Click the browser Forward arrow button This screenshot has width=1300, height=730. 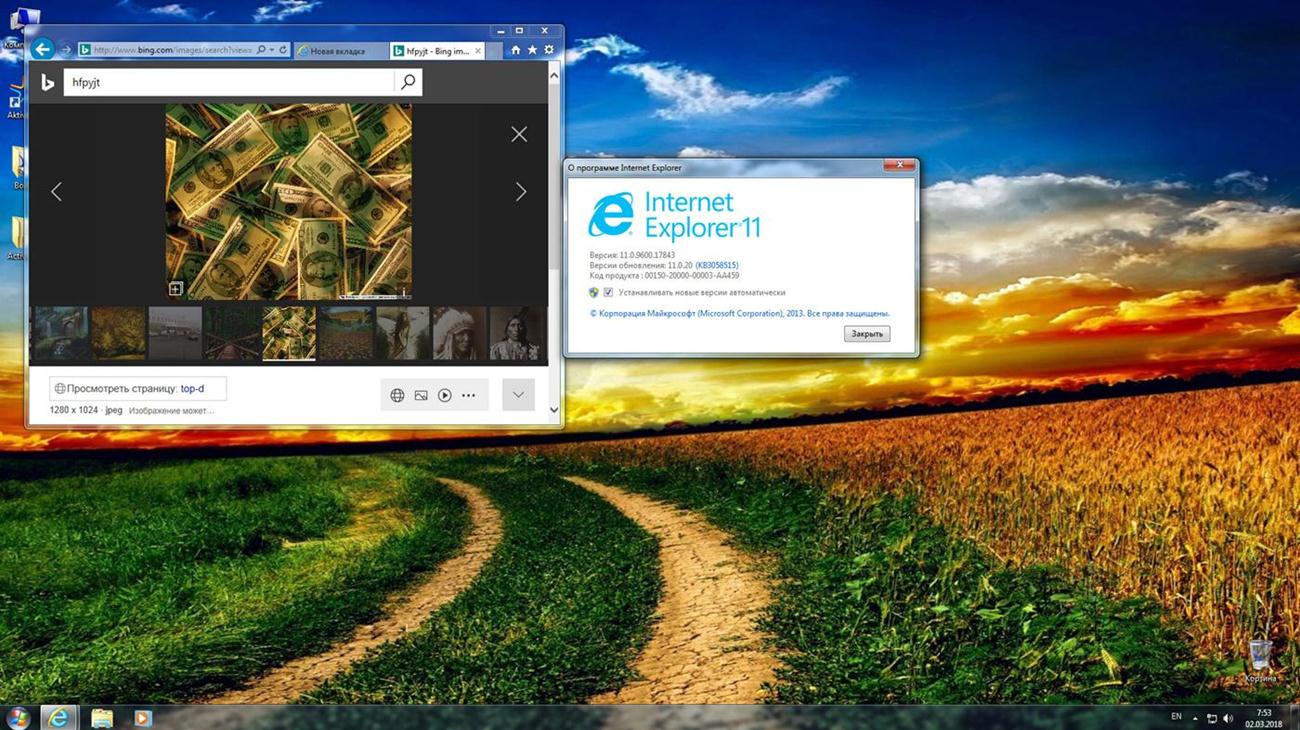pyautogui.click(x=66, y=50)
